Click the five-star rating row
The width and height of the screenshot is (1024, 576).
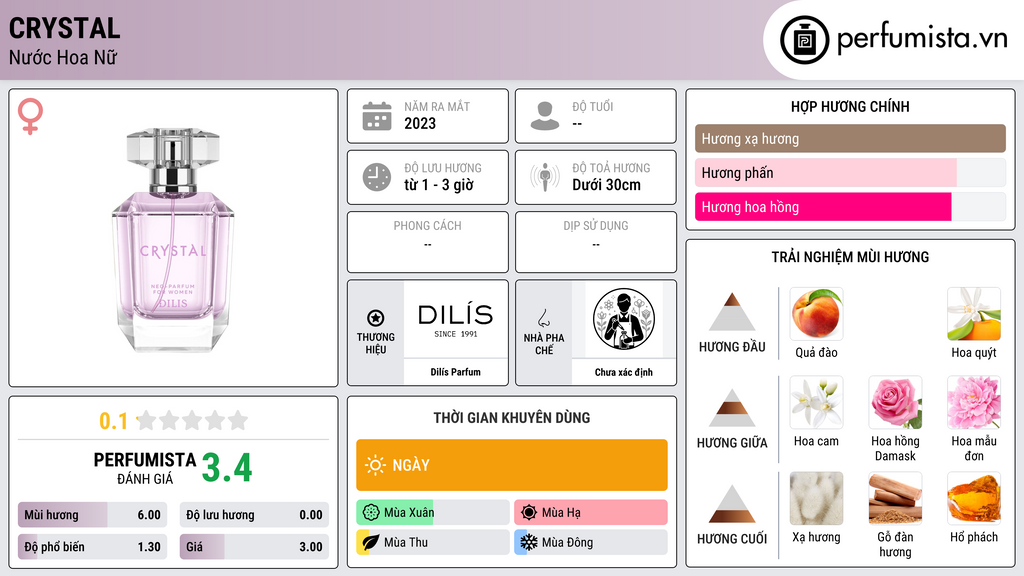tap(193, 421)
